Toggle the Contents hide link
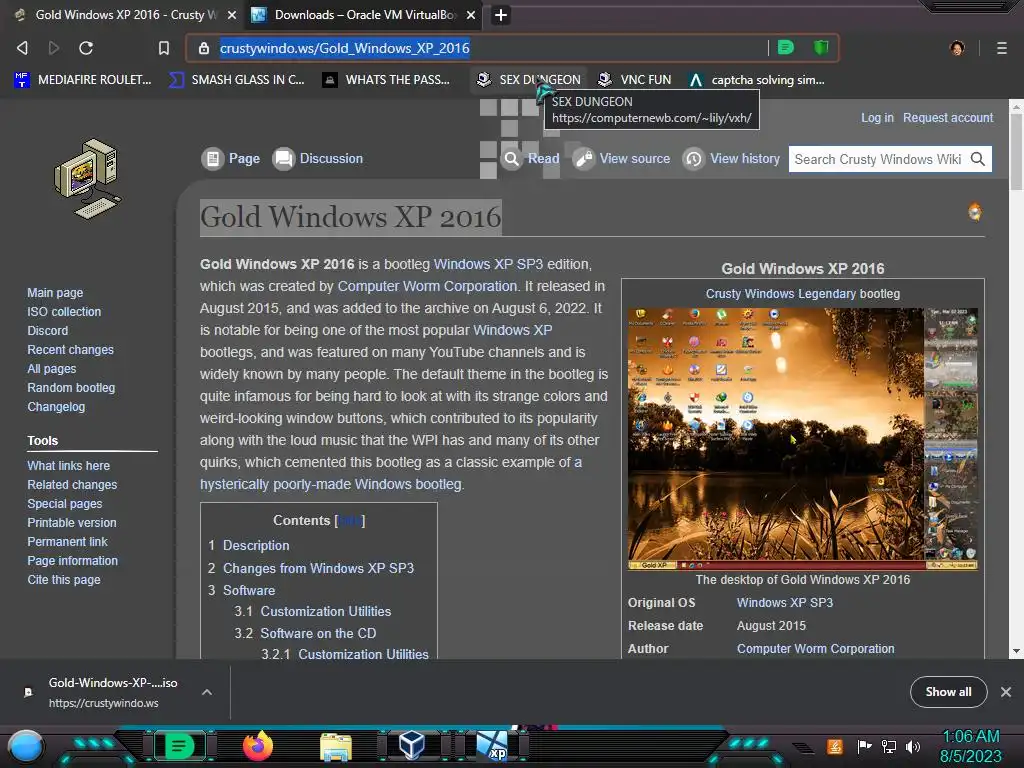 point(349,520)
